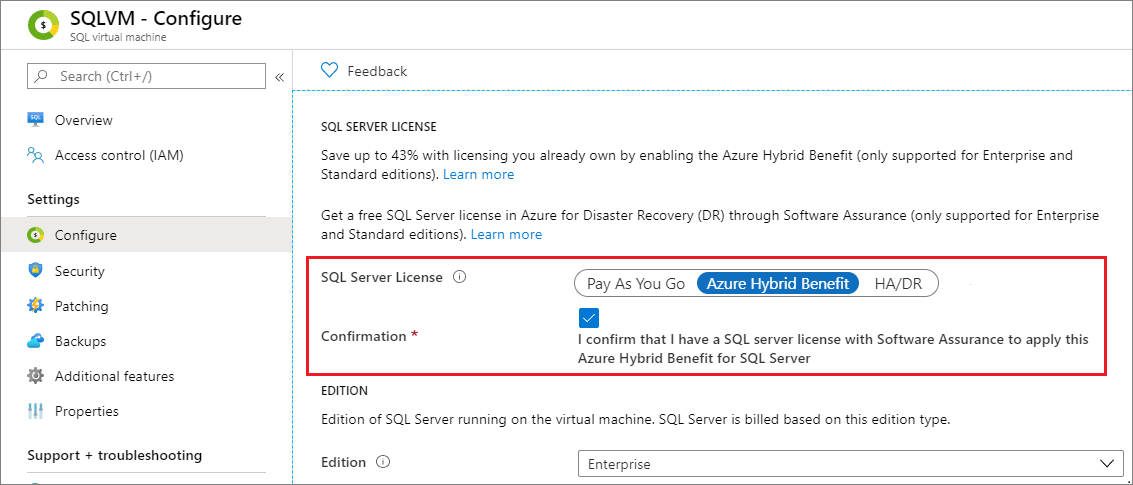Click the Overview SQL icon in sidebar
This screenshot has width=1133, height=485.
pyautogui.click(x=36, y=120)
